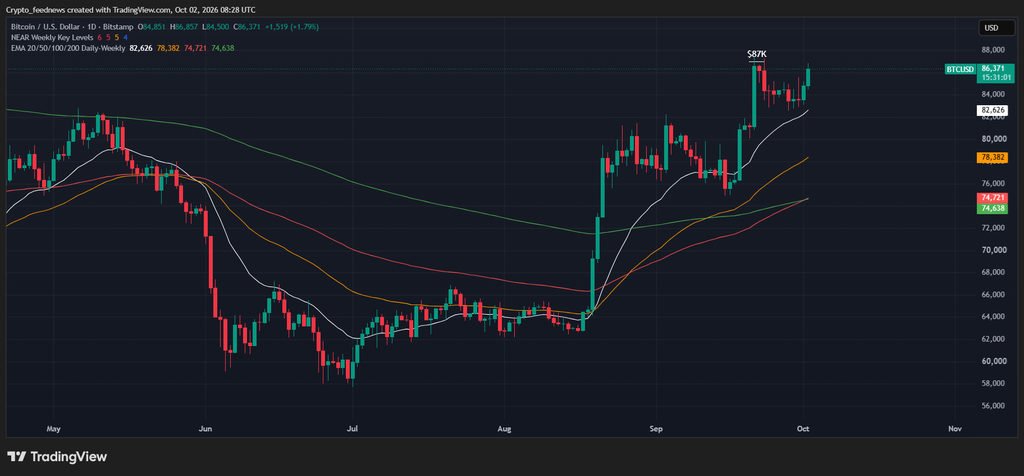Click the 86,371 current price label

coord(992,68)
